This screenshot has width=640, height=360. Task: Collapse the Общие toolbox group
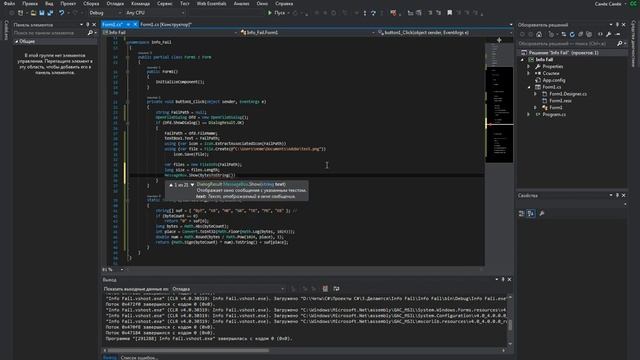16,42
